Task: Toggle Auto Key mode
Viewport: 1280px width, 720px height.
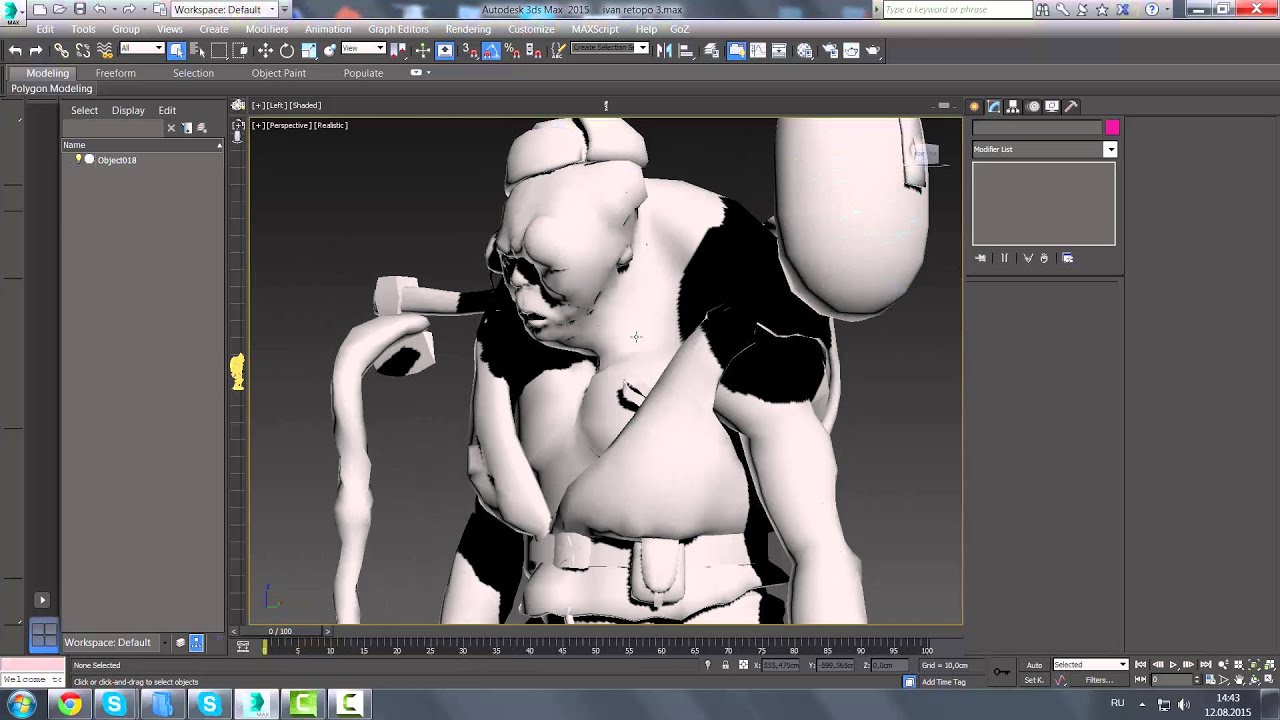Action: [1034, 665]
